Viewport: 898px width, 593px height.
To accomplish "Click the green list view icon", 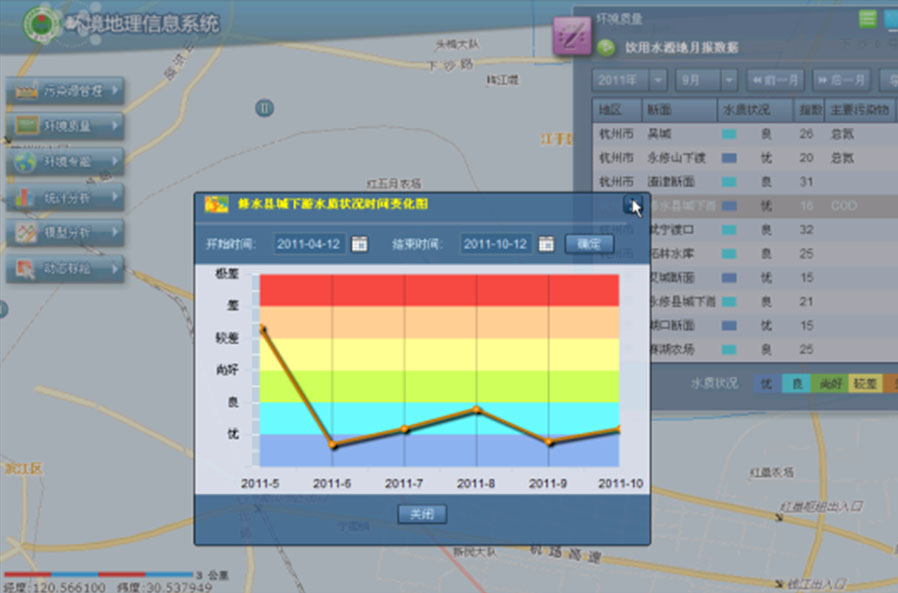I will pyautogui.click(x=868, y=18).
